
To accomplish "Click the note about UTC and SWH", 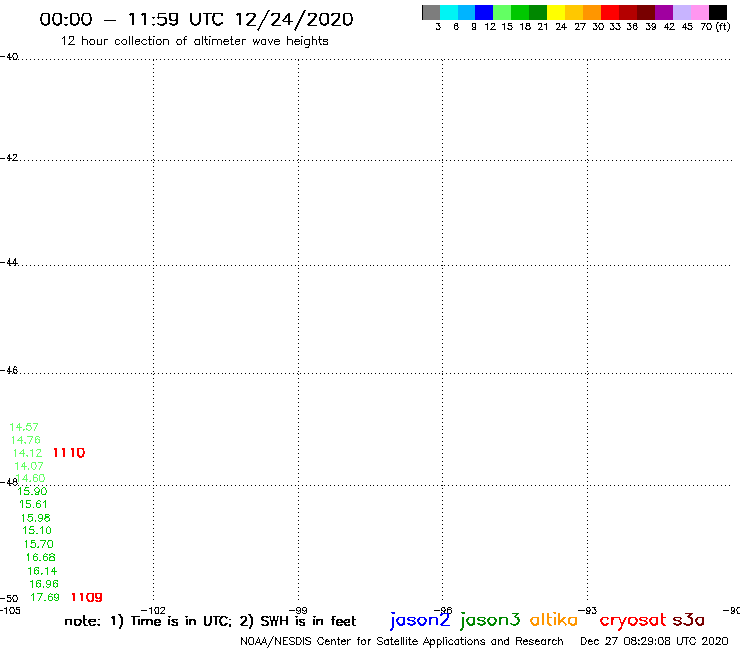I will [x=210, y=621].
